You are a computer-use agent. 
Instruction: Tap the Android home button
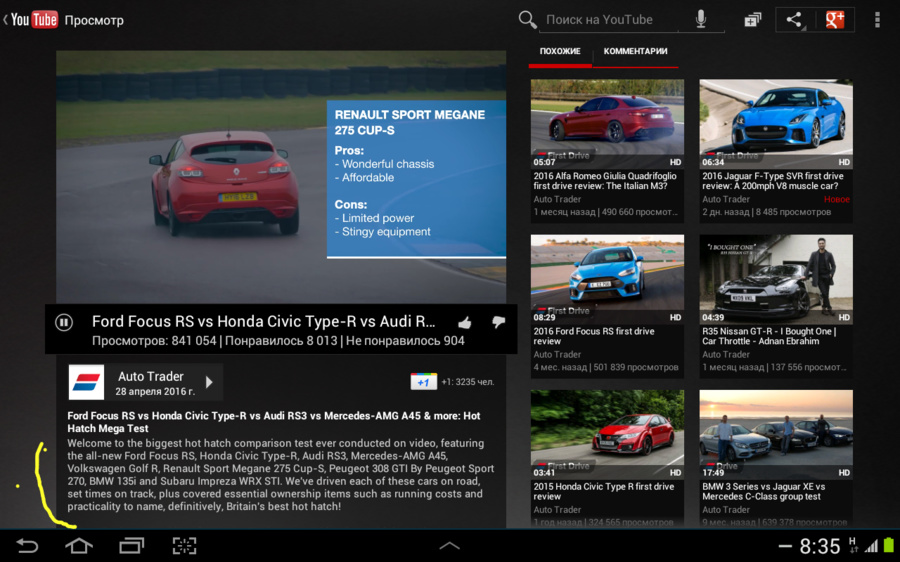pyautogui.click(x=79, y=545)
